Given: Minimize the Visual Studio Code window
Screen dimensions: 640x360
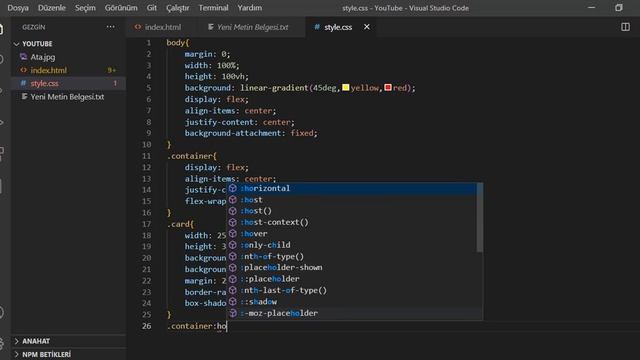Looking at the screenshot, I should (x=591, y=8).
